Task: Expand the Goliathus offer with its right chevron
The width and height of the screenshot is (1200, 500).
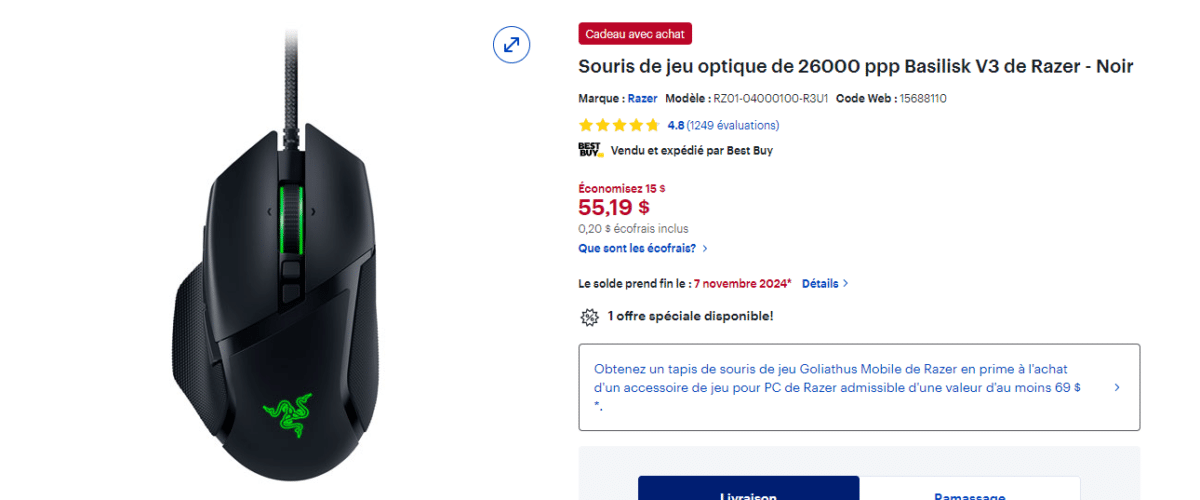Action: pos(1116,387)
